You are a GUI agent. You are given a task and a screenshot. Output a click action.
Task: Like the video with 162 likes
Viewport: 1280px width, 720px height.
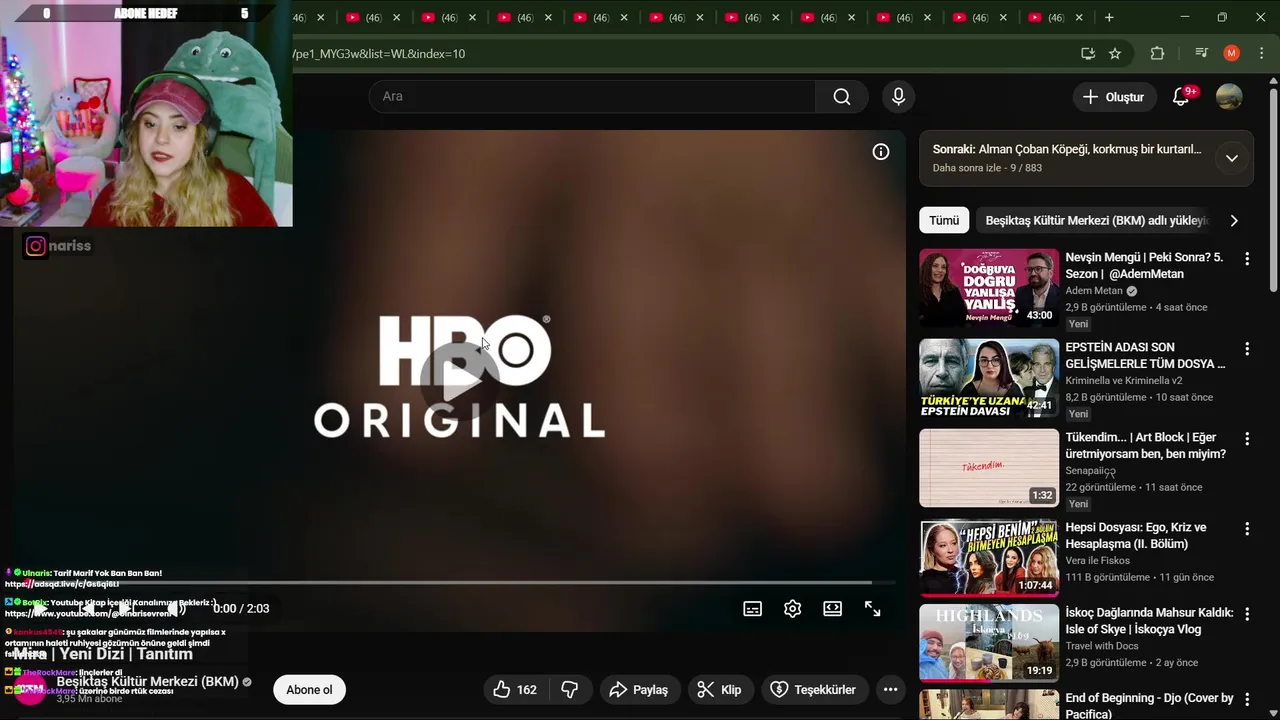(x=516, y=689)
